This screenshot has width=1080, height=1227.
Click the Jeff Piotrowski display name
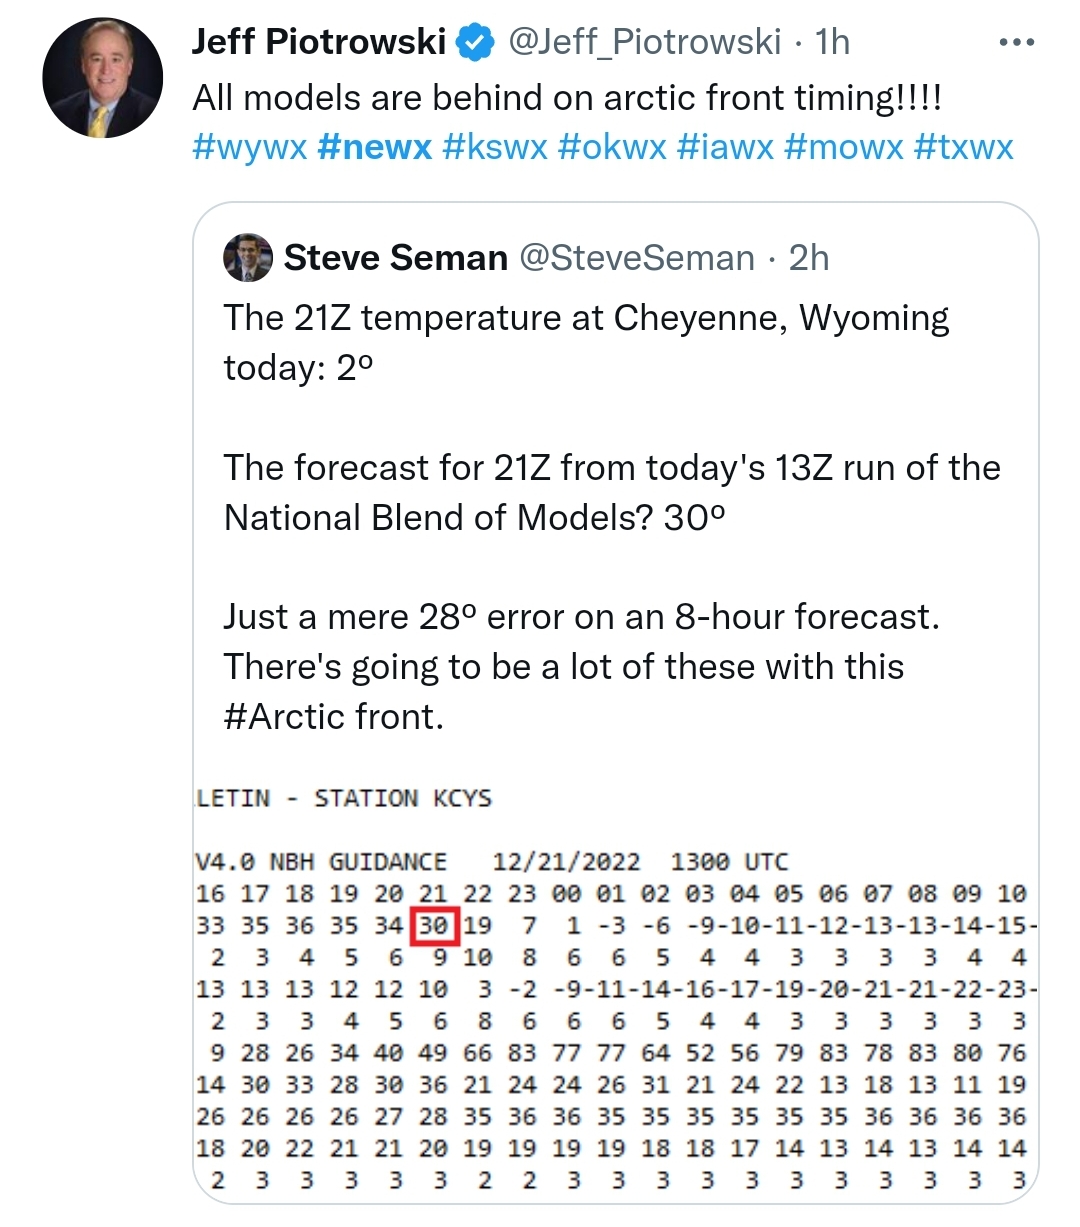pos(319,42)
